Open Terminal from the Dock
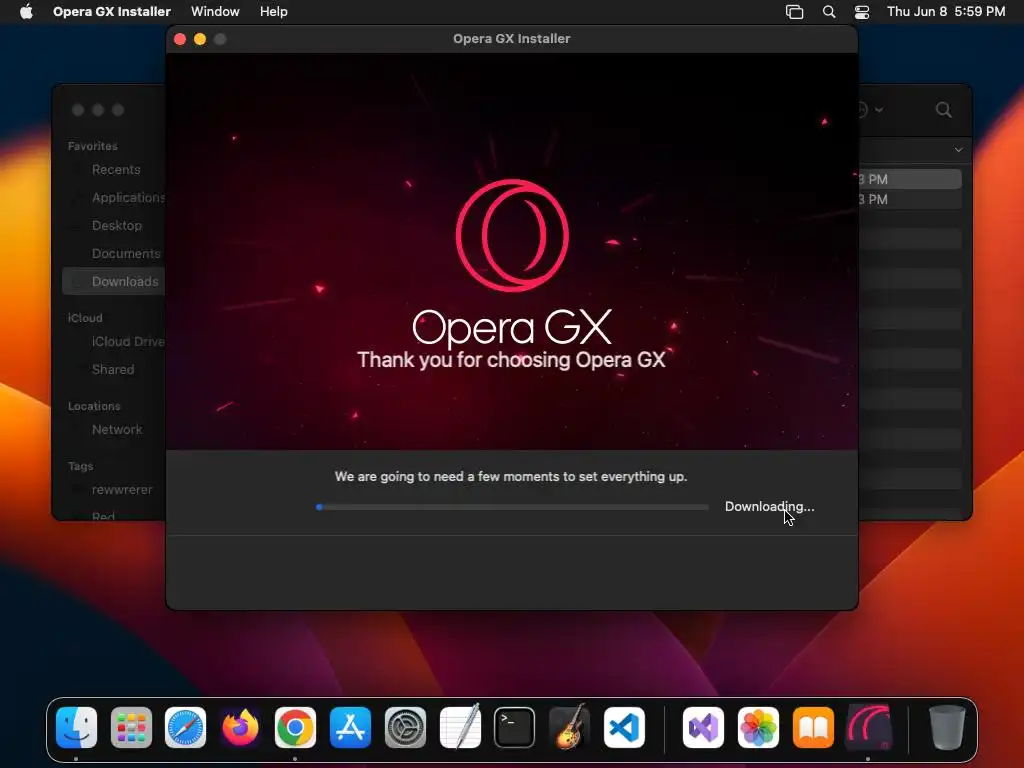This screenshot has height=768, width=1024. tap(515, 728)
